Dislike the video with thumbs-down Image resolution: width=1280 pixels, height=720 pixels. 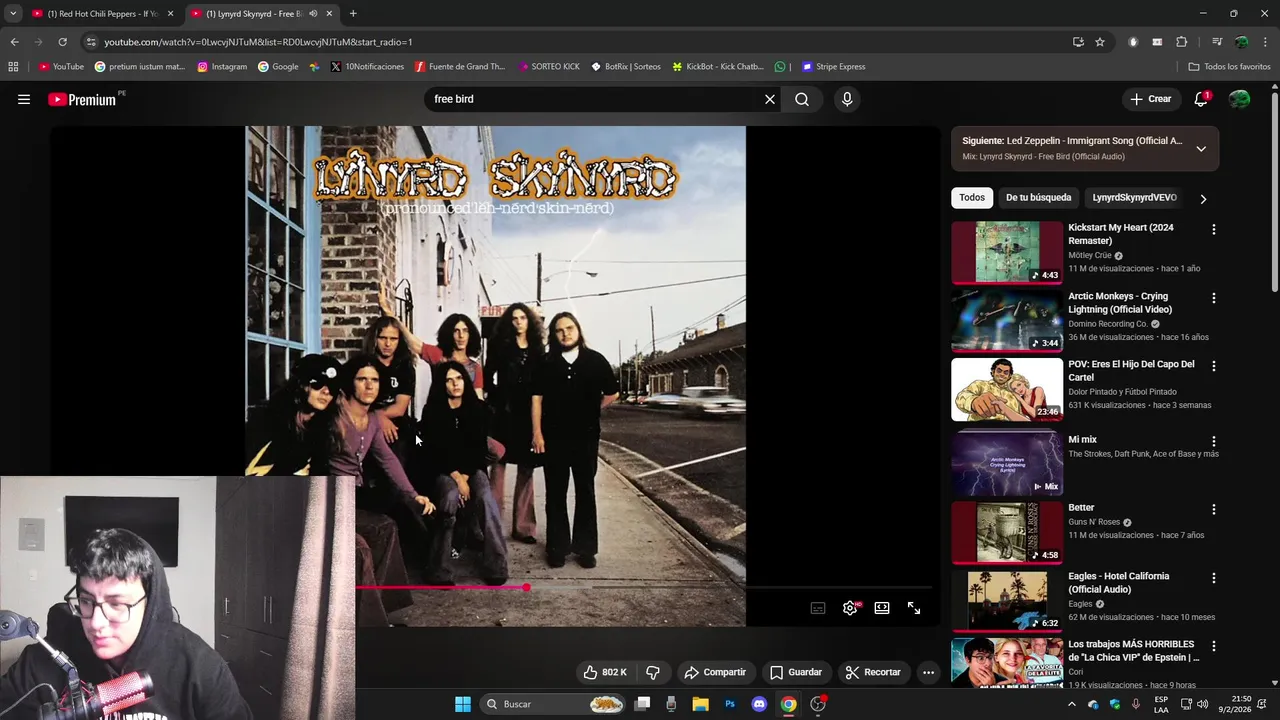pos(653,672)
